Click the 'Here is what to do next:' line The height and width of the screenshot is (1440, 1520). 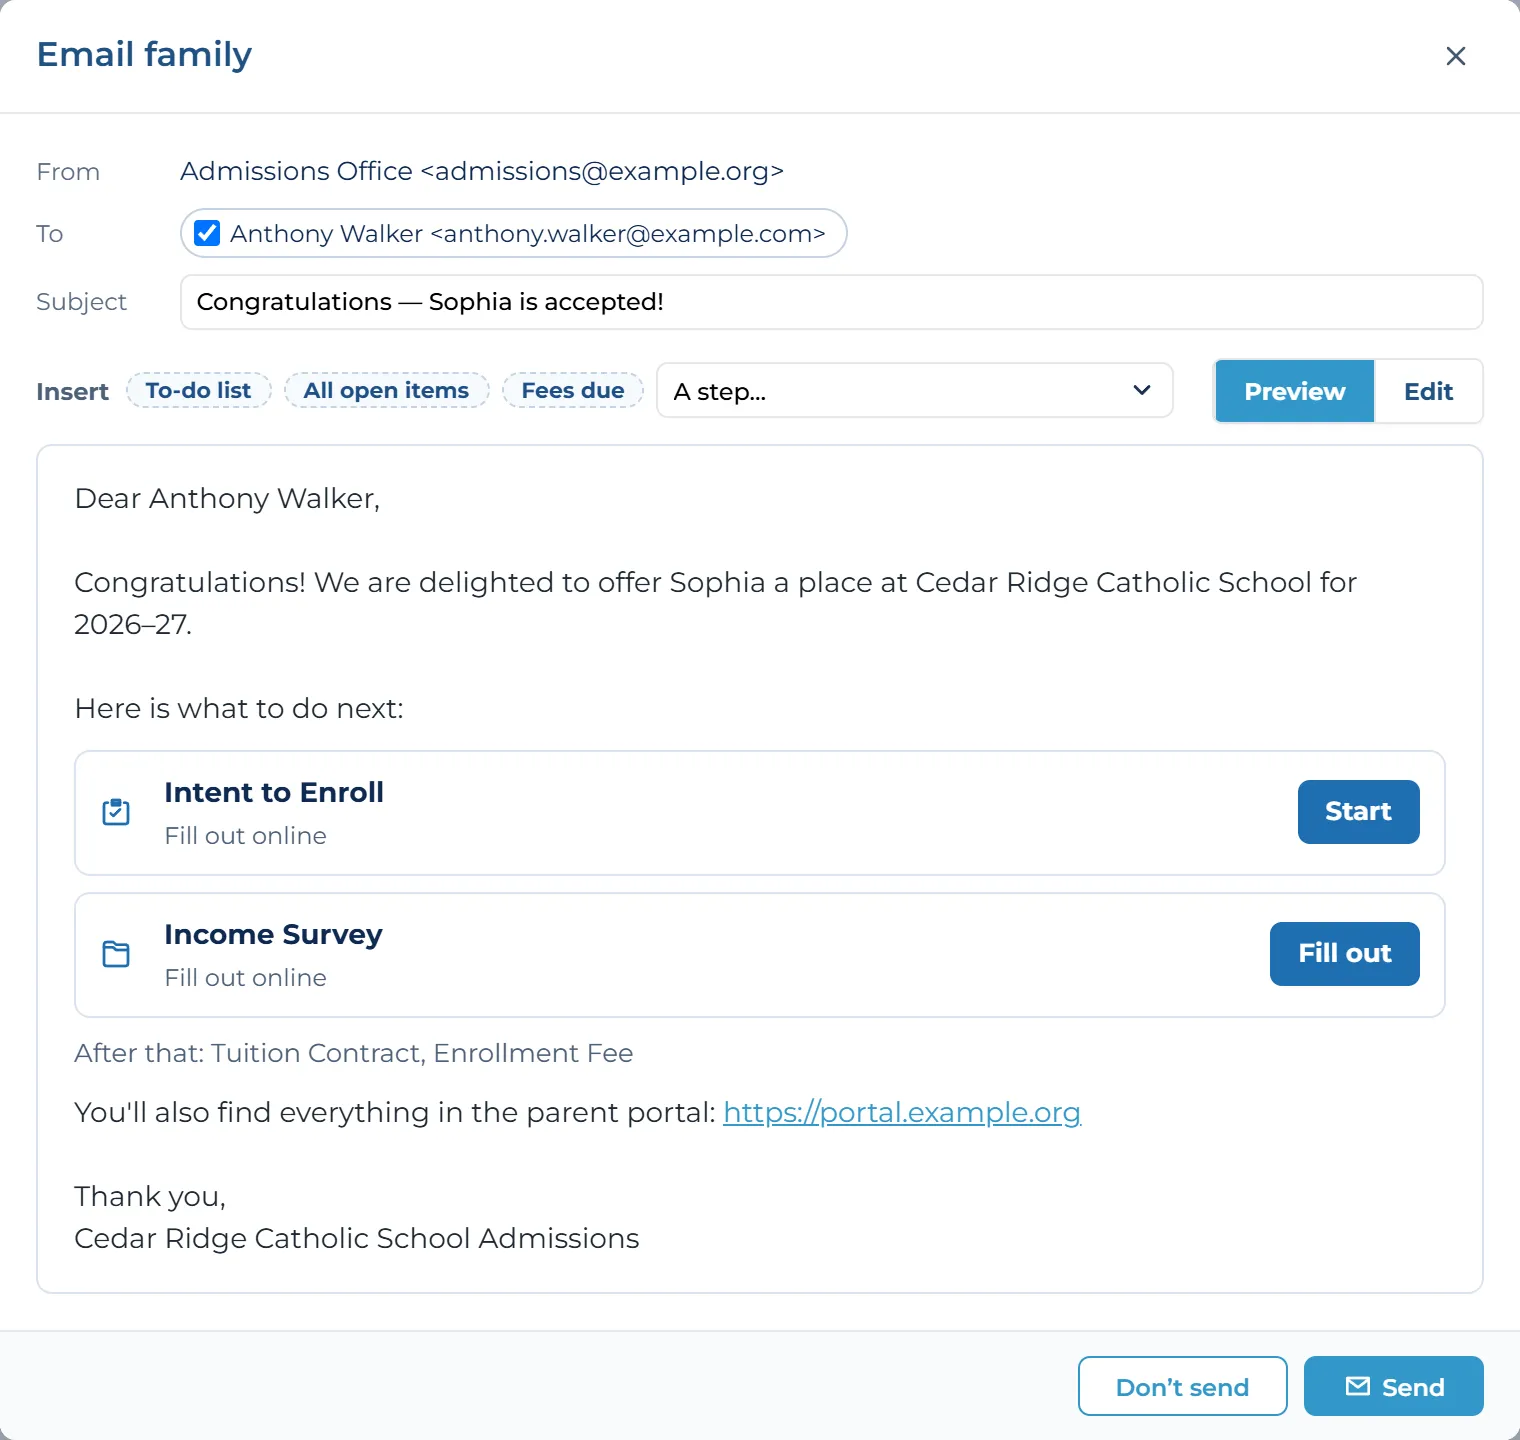pos(239,708)
